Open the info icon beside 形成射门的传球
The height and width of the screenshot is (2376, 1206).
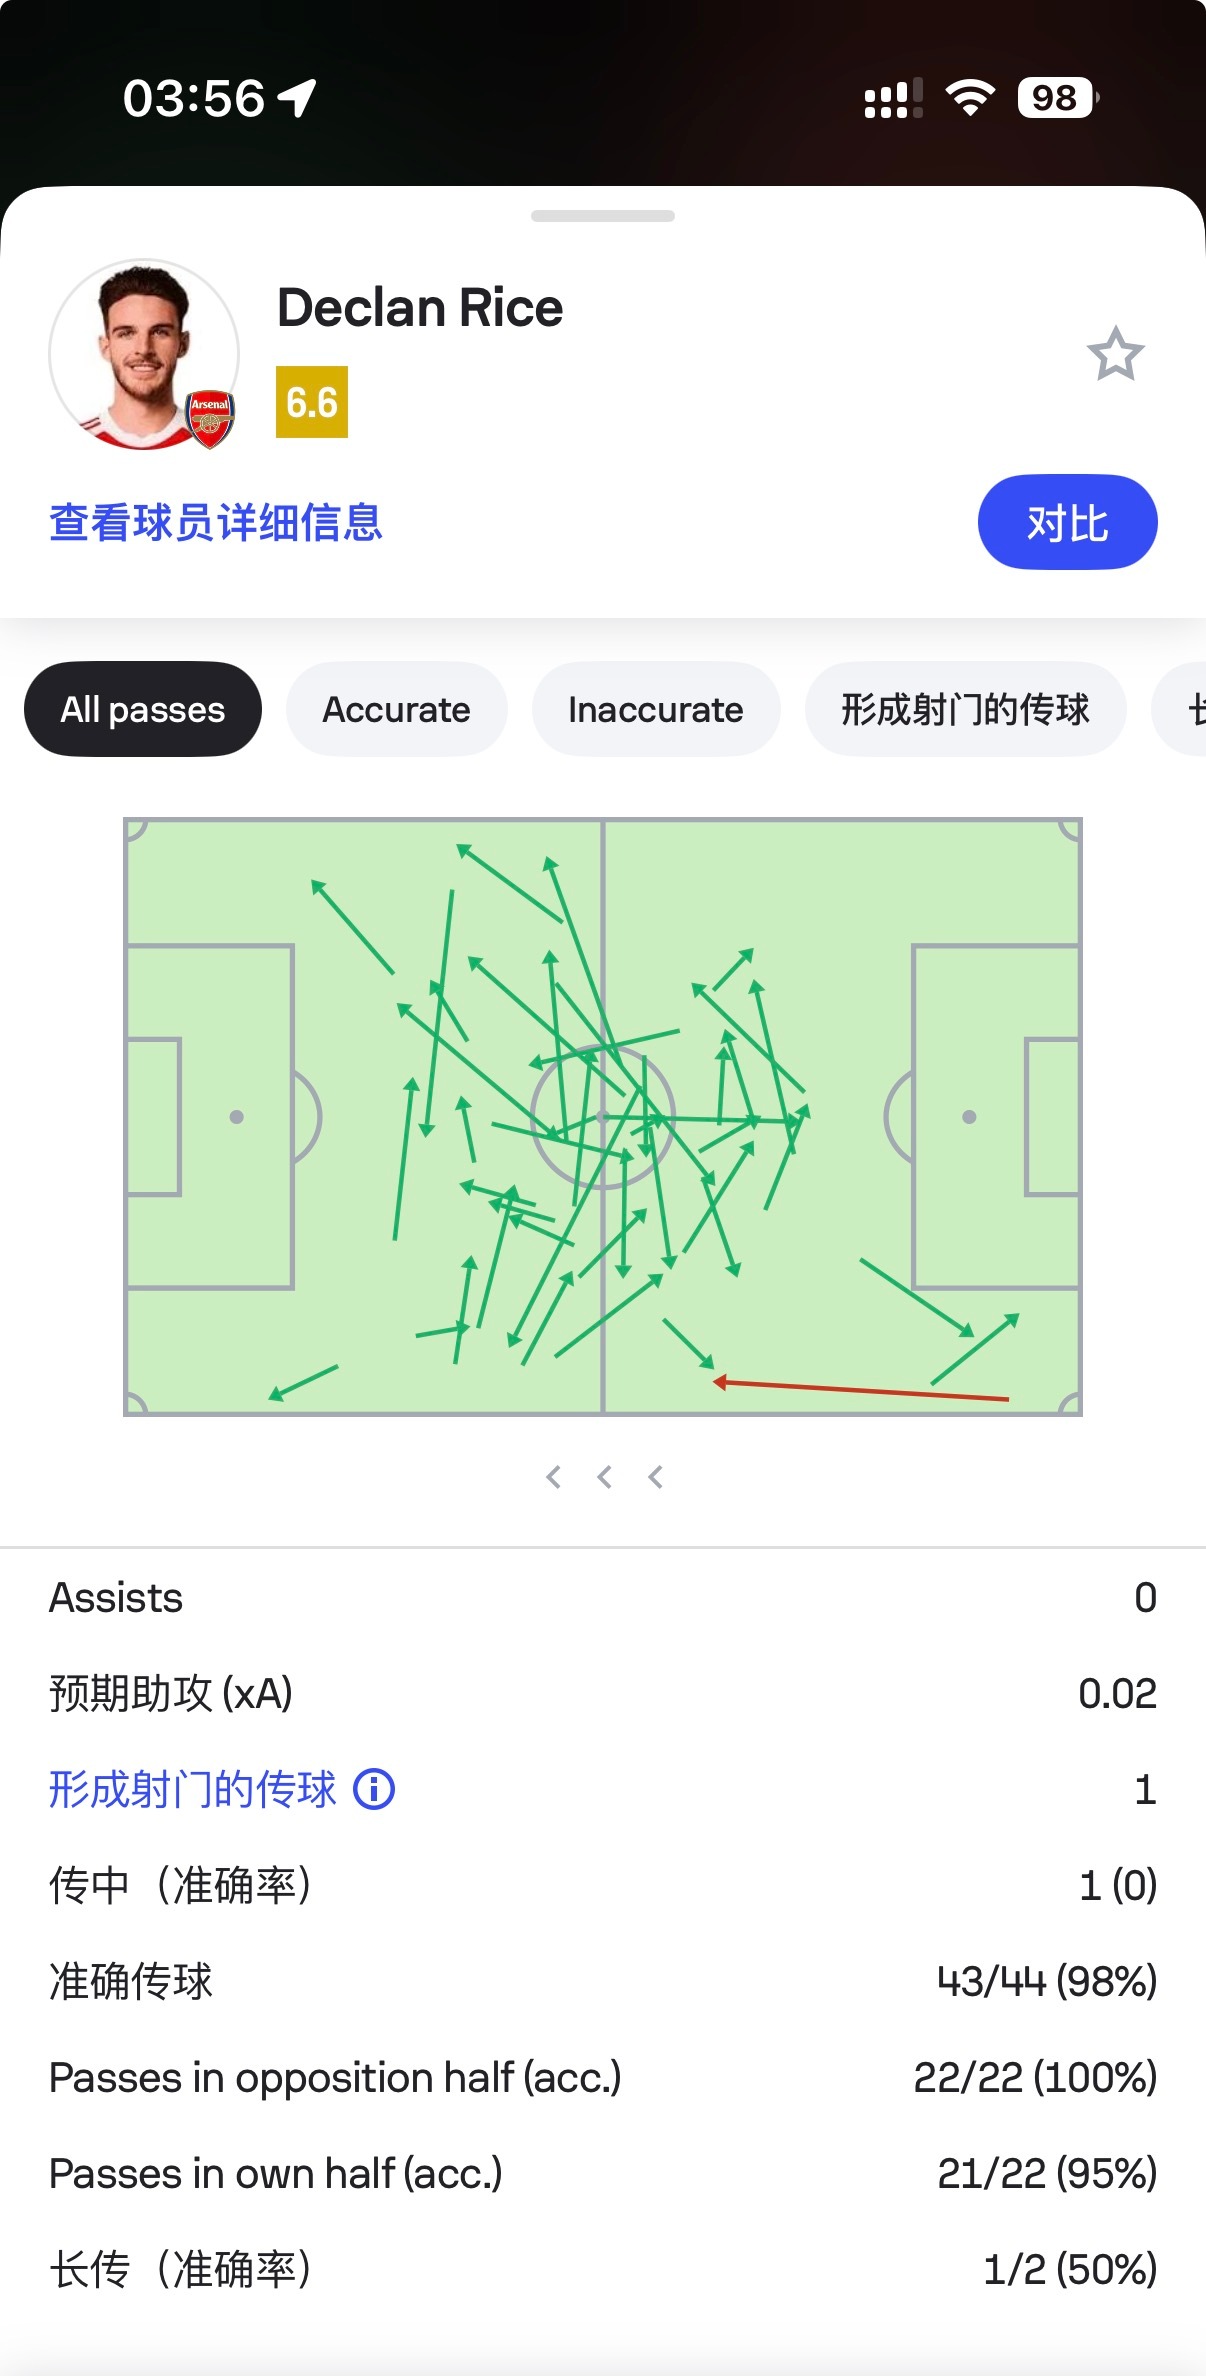point(375,1789)
